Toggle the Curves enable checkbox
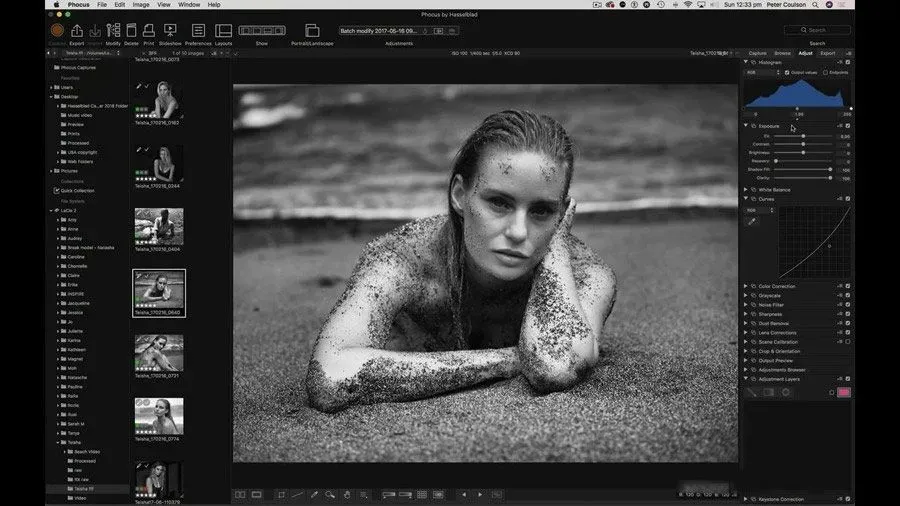 pyautogui.click(x=848, y=199)
